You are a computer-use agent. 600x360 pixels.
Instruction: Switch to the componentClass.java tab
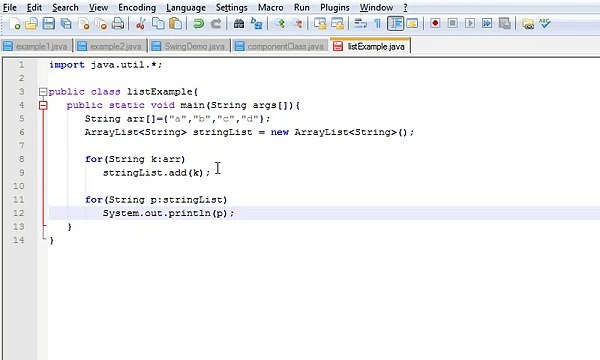pos(280,46)
